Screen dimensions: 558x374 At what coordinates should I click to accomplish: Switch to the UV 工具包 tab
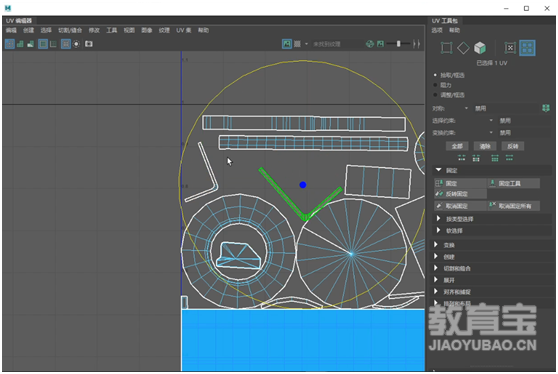(445, 21)
